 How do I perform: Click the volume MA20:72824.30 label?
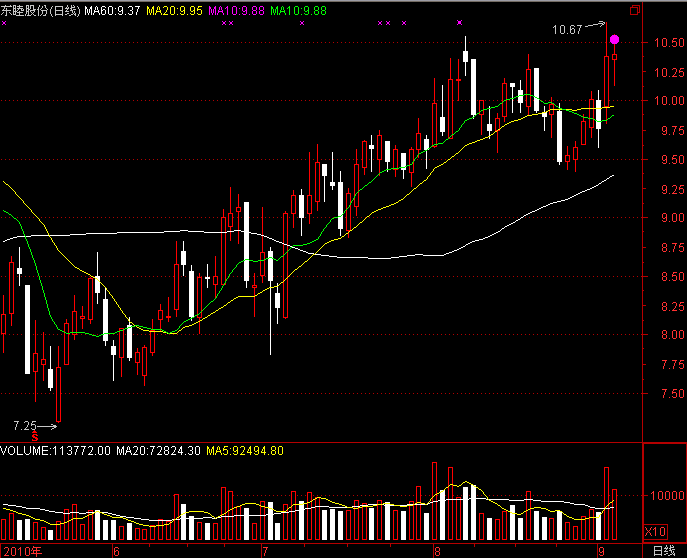(x=158, y=451)
